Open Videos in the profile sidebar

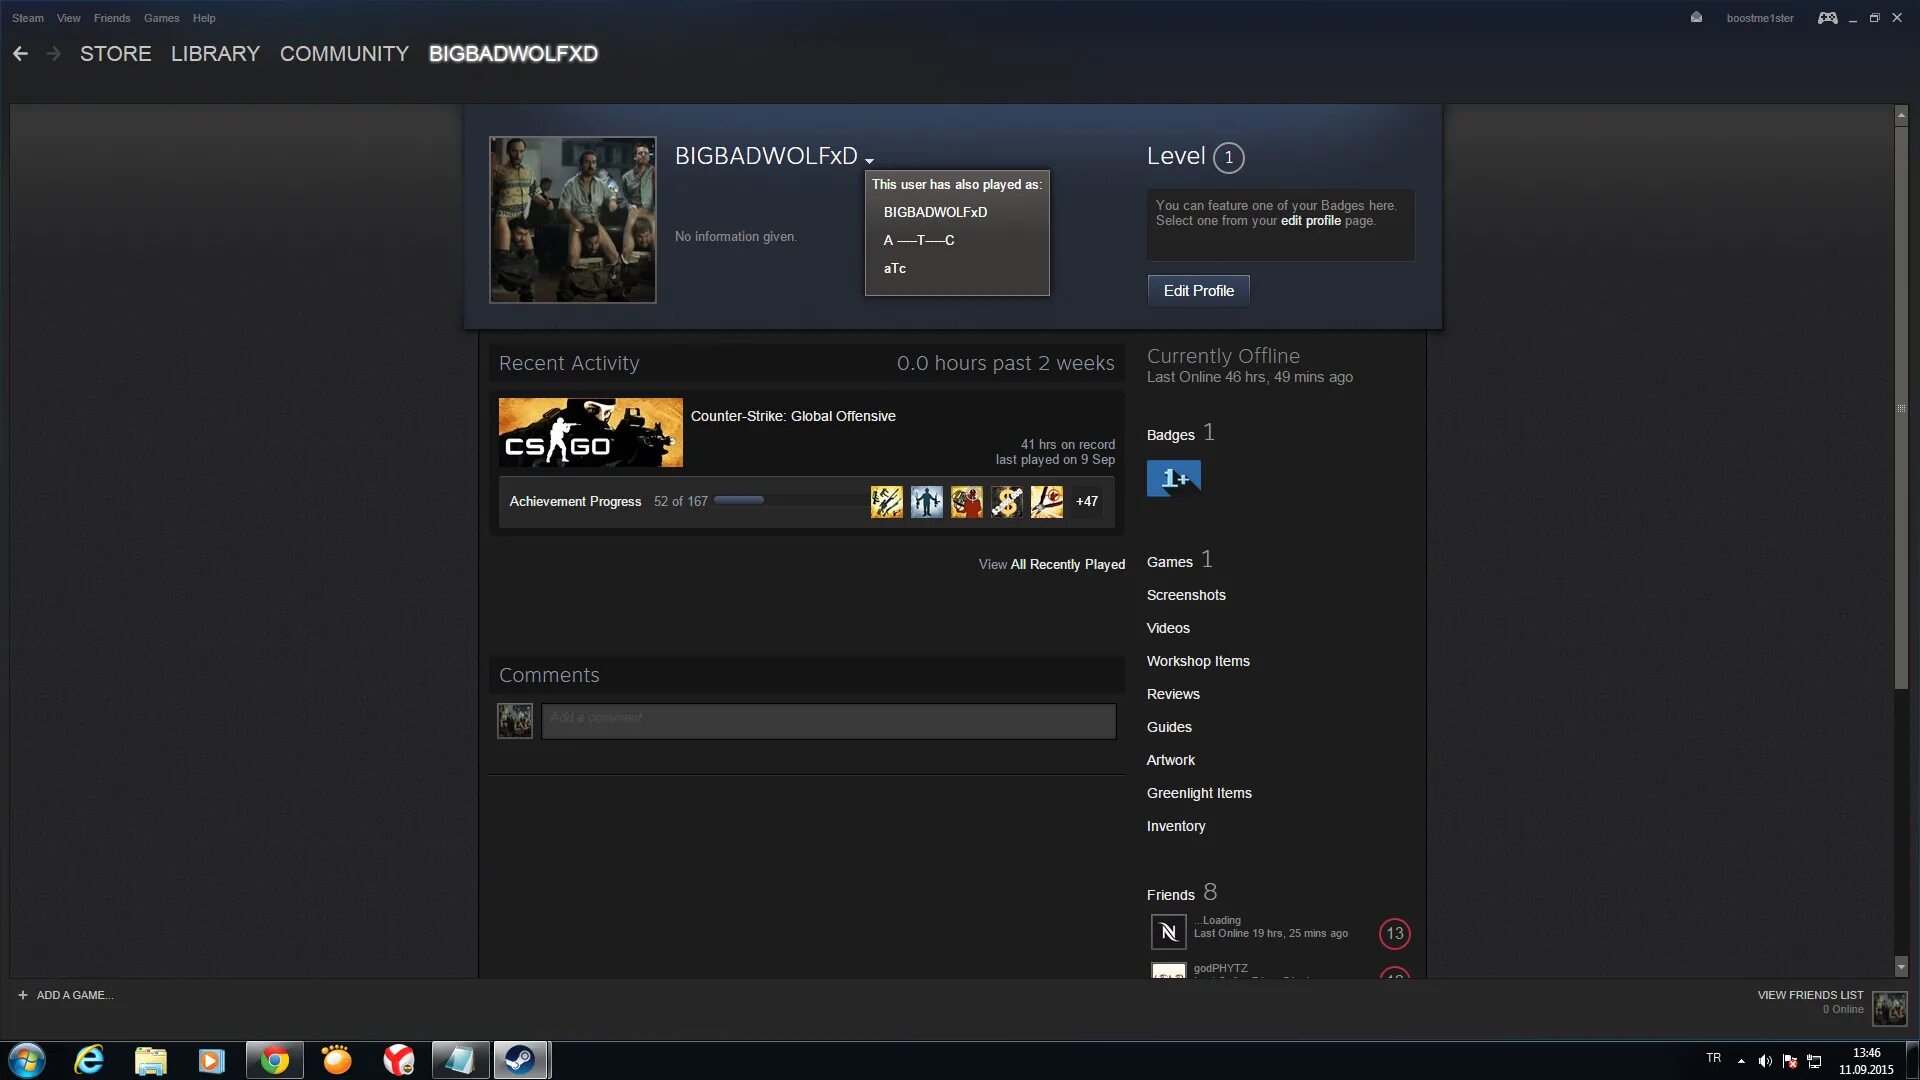1168,628
